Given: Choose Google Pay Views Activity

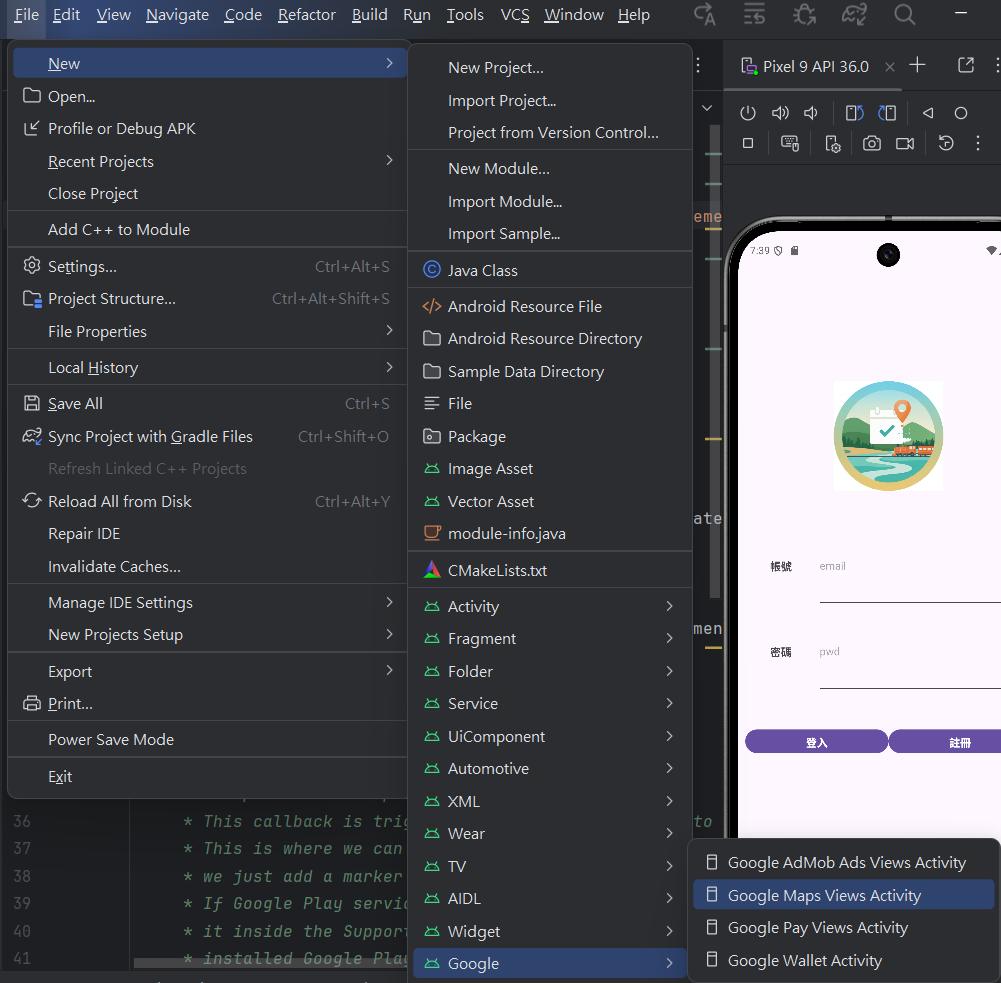Looking at the screenshot, I should pyautogui.click(x=843, y=927).
